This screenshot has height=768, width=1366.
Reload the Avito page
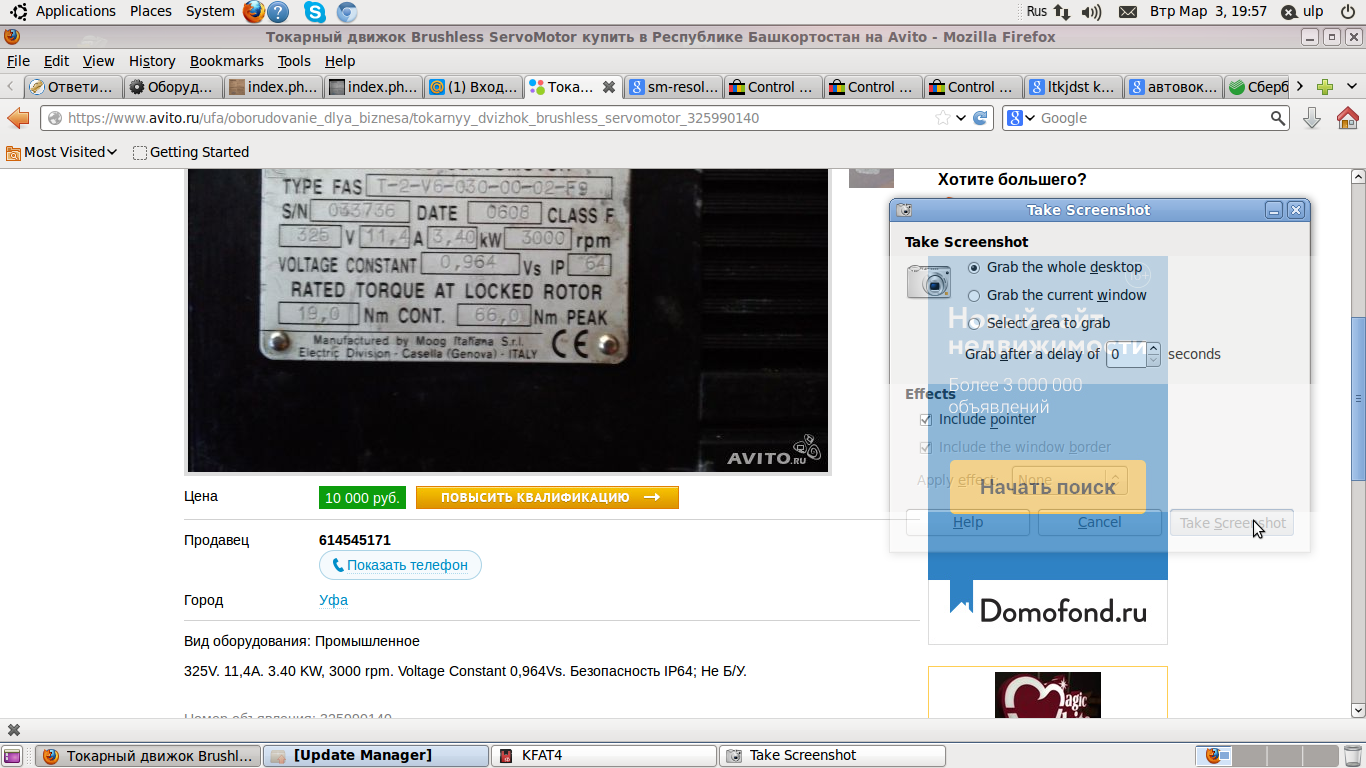coord(981,118)
